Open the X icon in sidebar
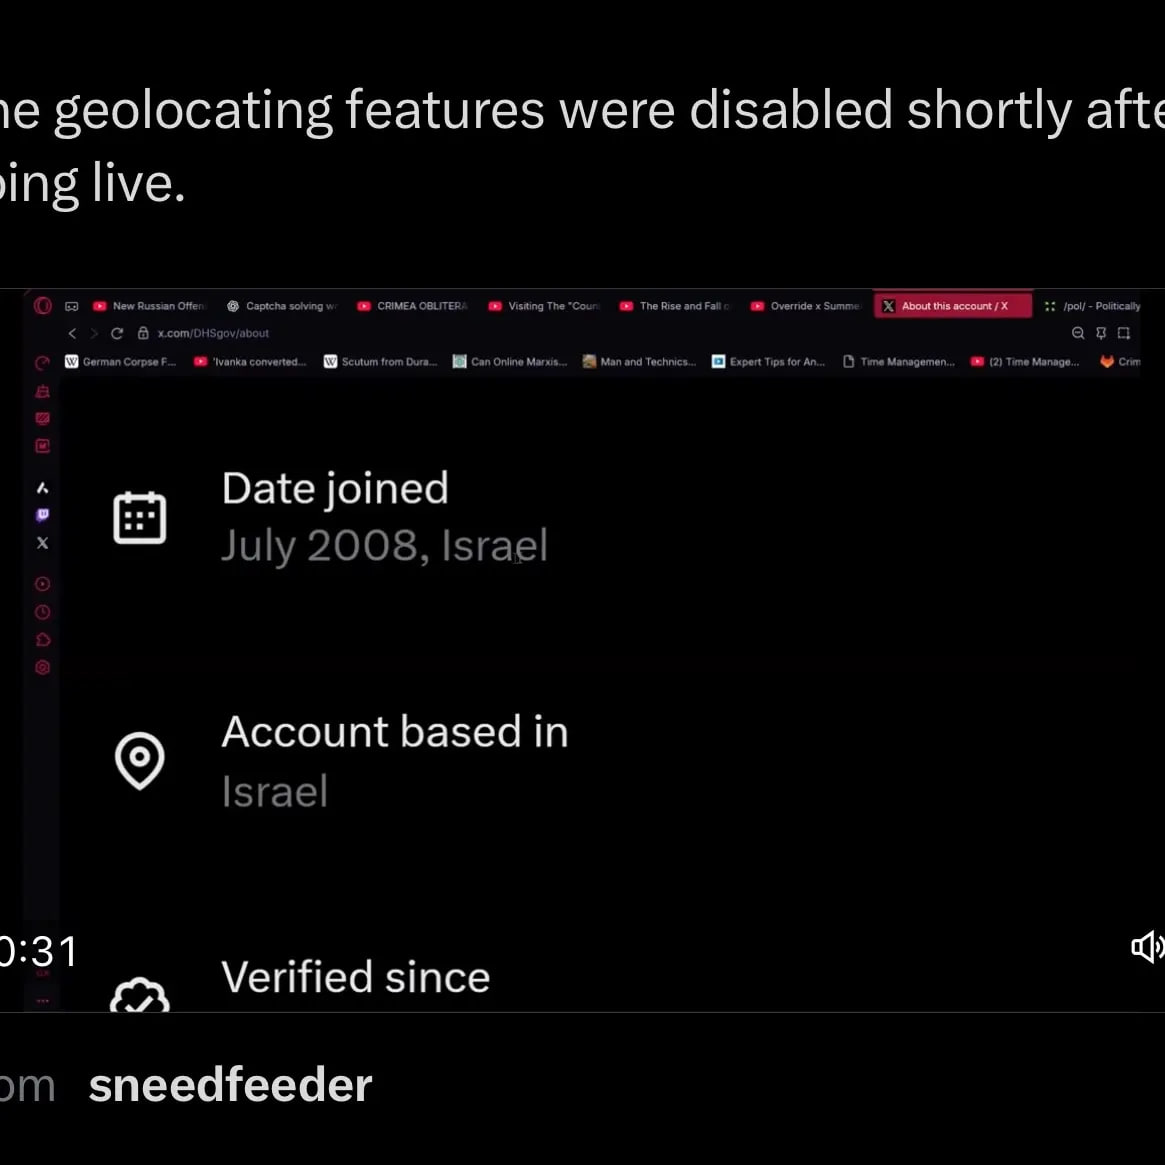Viewport: 1165px width, 1165px height. click(x=42, y=543)
